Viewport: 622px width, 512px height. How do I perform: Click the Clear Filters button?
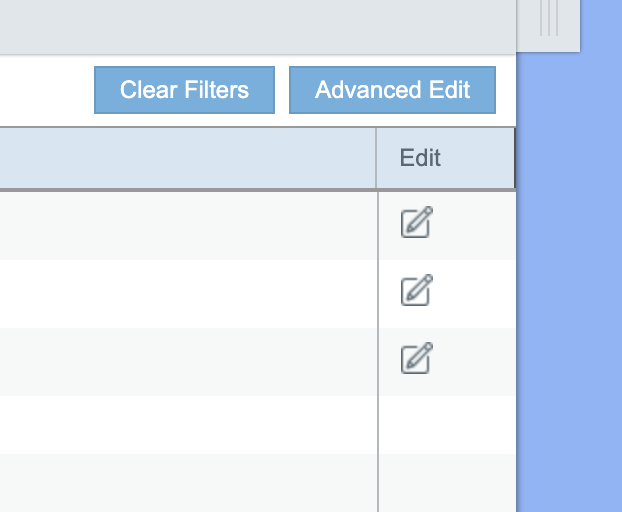click(184, 90)
